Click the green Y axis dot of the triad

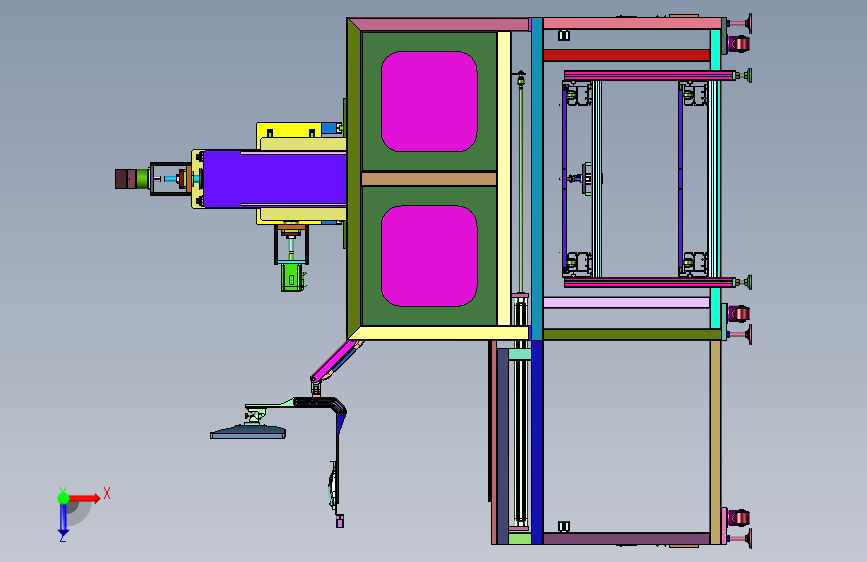point(63,498)
